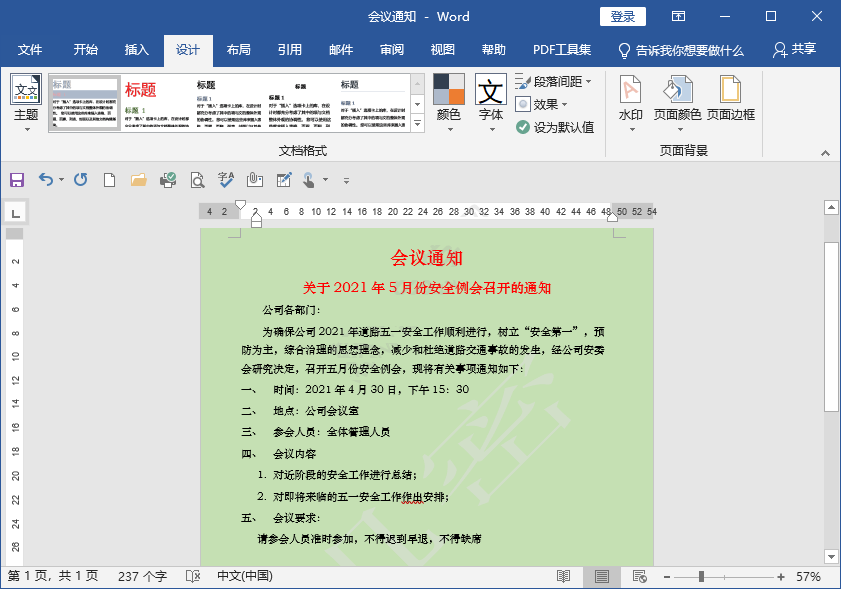
Task: Toggle Web Layout view in status bar
Action: click(x=637, y=577)
